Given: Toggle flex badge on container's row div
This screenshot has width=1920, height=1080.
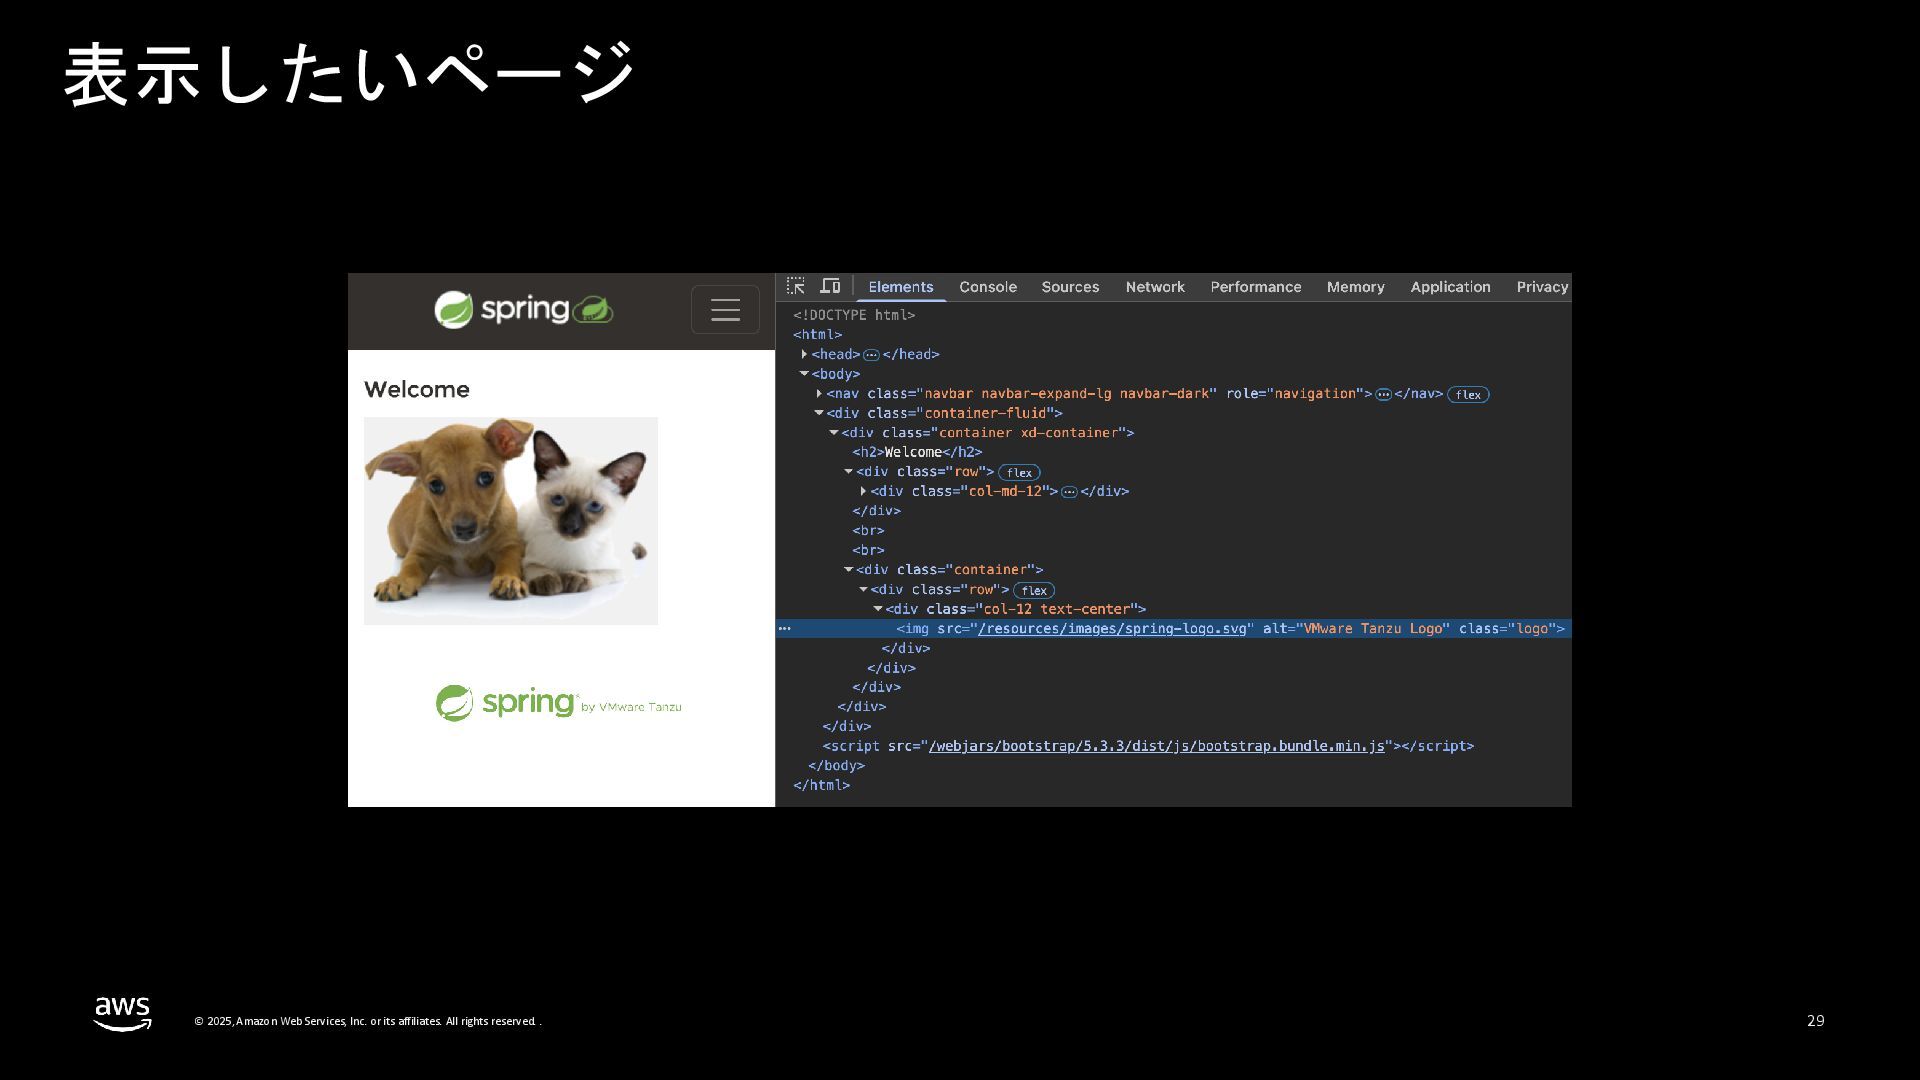Looking at the screenshot, I should coord(1034,591).
